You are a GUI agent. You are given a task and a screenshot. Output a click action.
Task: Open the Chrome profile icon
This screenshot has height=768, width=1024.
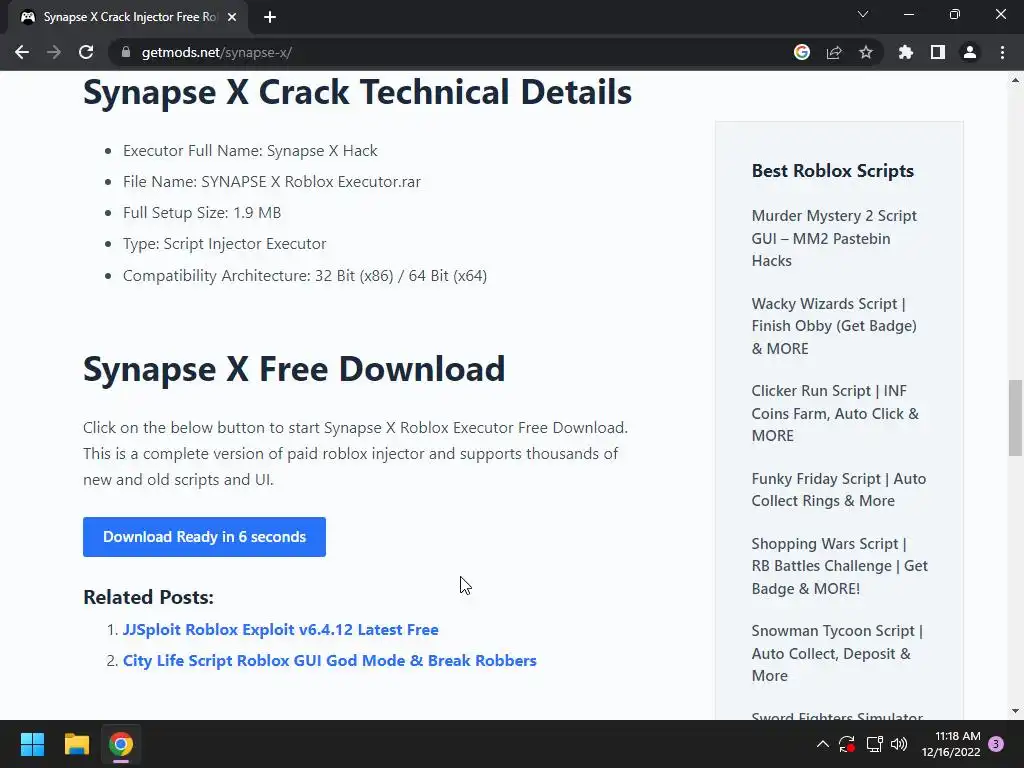pos(970,52)
